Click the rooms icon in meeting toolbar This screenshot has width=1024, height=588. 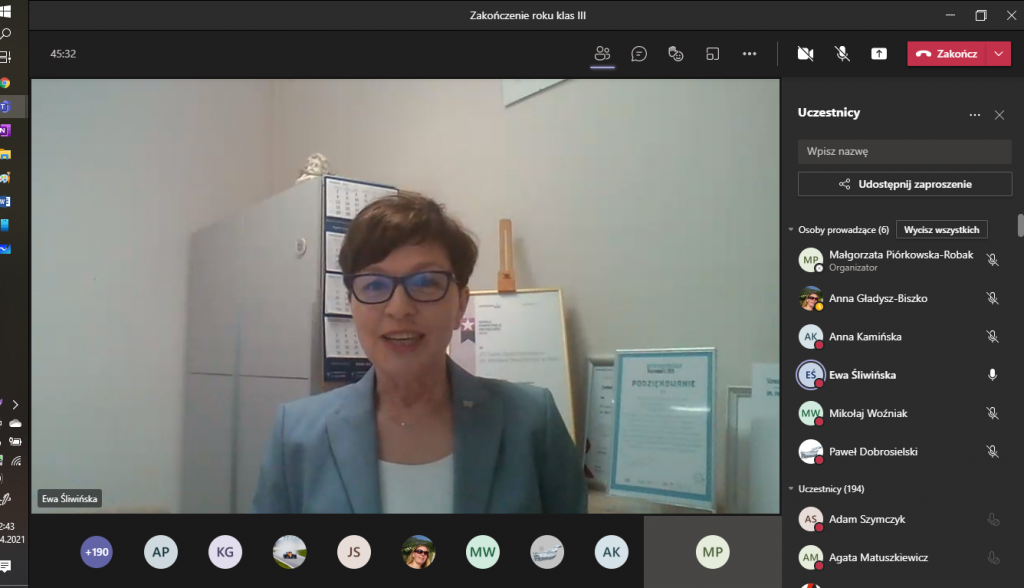pos(712,54)
